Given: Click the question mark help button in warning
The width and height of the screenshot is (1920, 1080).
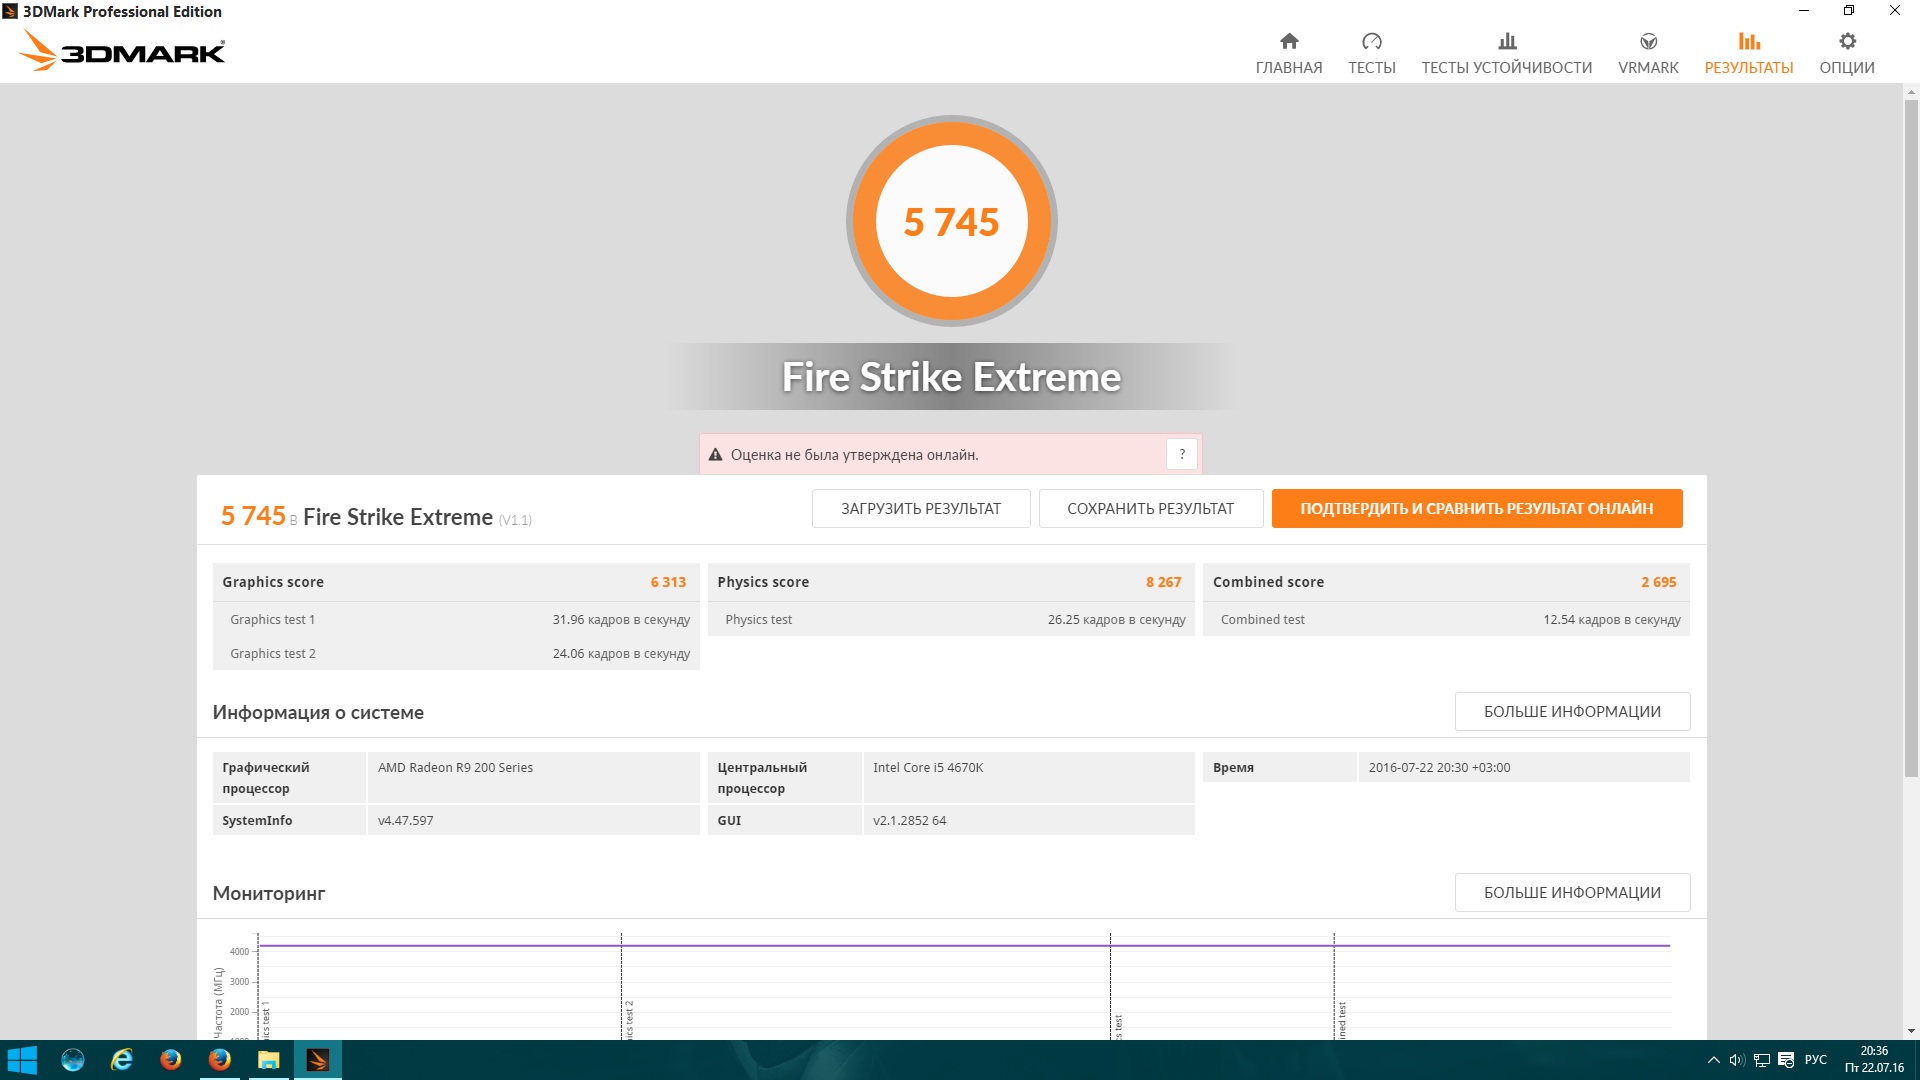Looking at the screenshot, I should click(1182, 455).
